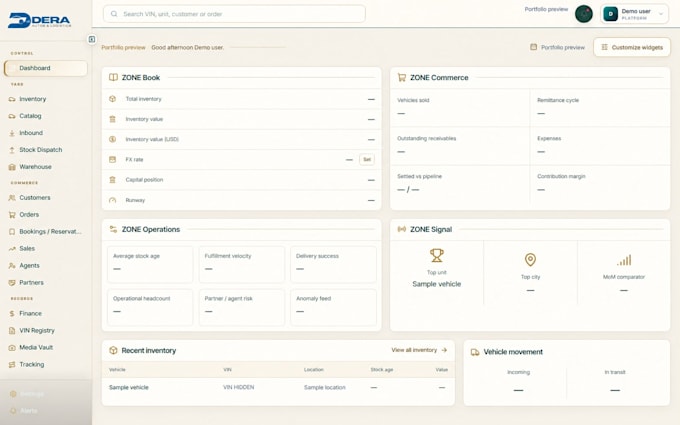Click the Inventory value (USD) coin icon
The height and width of the screenshot is (425, 680).
(x=112, y=139)
